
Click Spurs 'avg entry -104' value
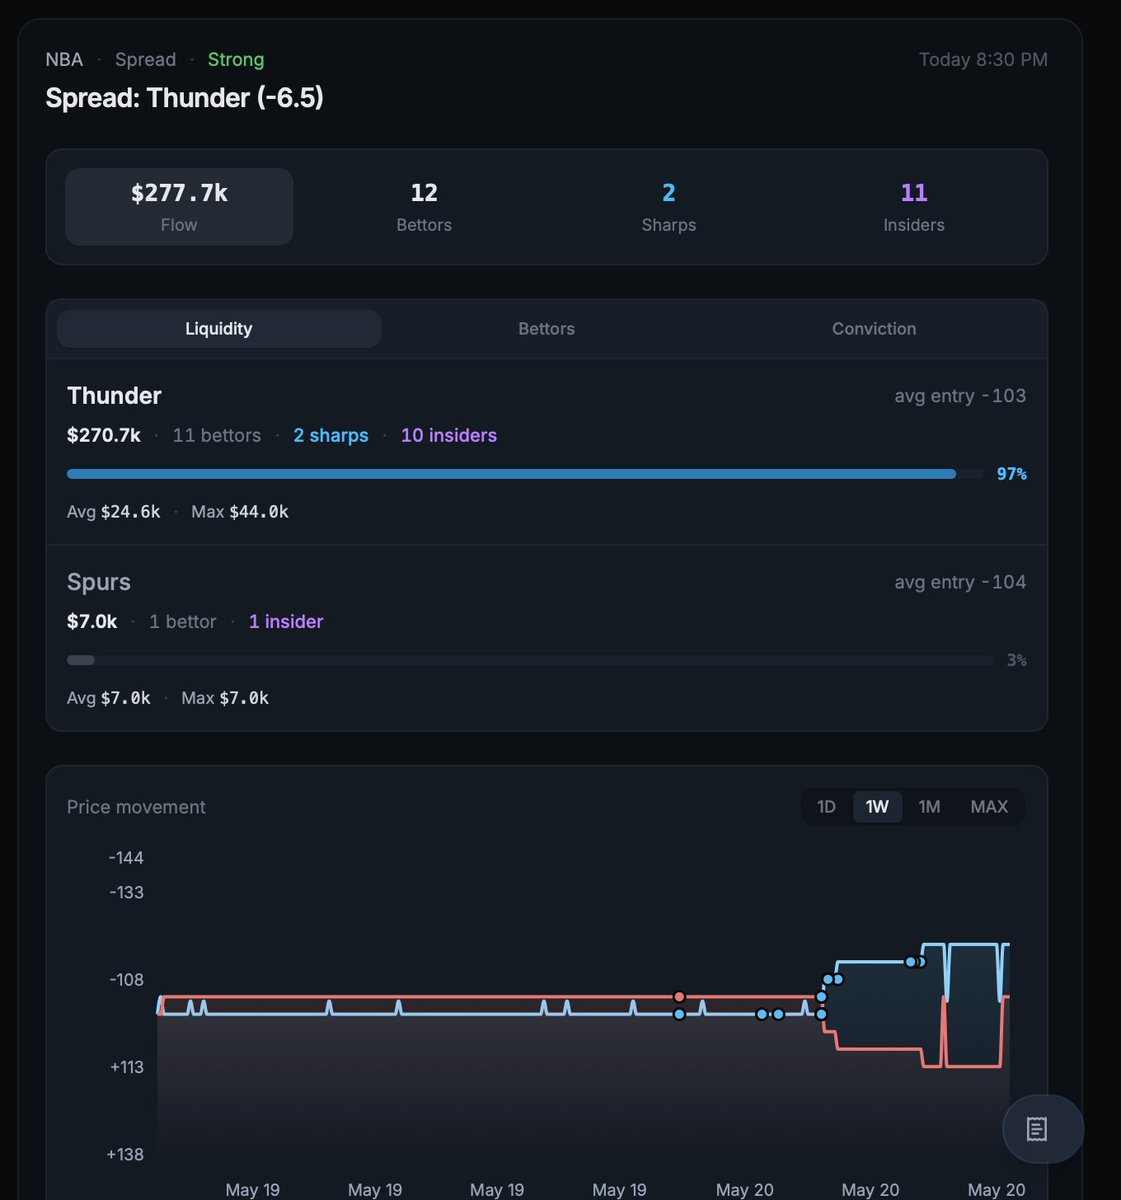(960, 582)
